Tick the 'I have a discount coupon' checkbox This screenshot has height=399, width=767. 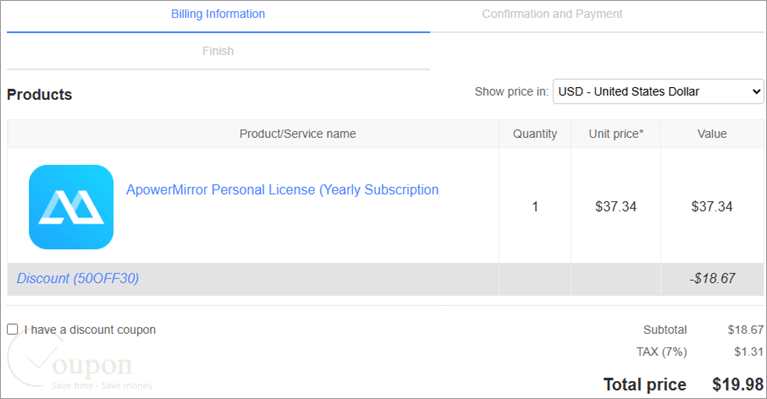click(13, 329)
